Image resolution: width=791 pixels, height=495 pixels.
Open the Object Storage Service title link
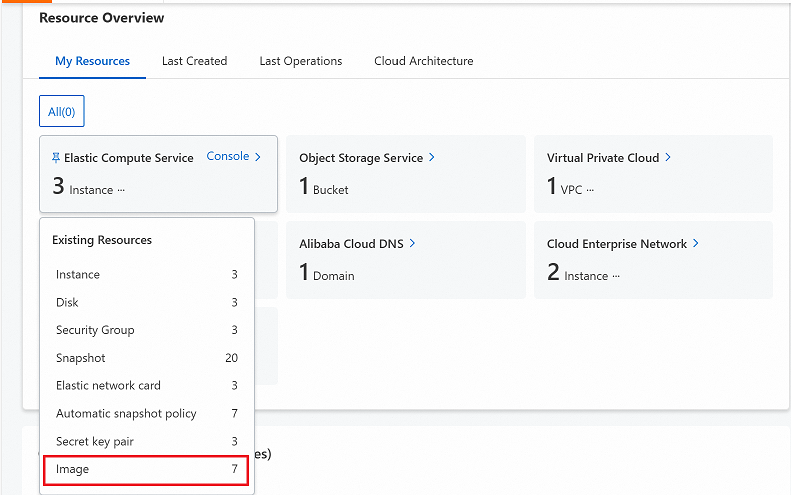tap(361, 158)
